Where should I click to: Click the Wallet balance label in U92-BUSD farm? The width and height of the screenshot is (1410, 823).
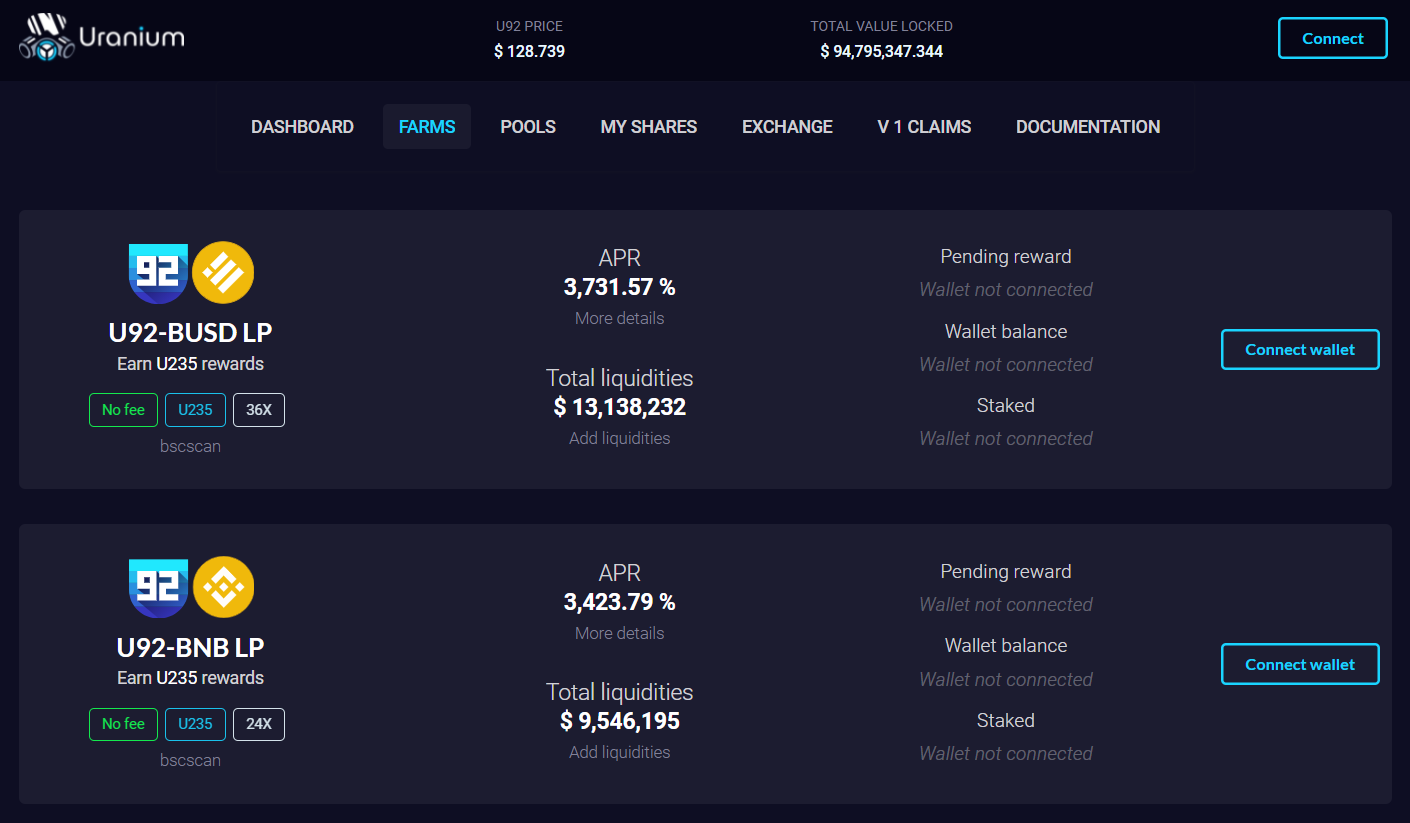(1006, 332)
